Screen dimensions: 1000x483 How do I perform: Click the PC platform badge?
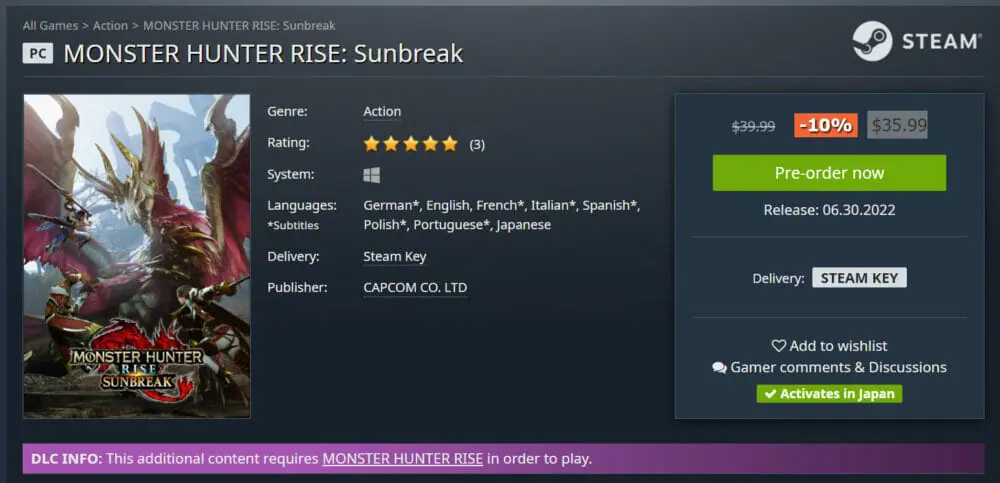[37, 53]
